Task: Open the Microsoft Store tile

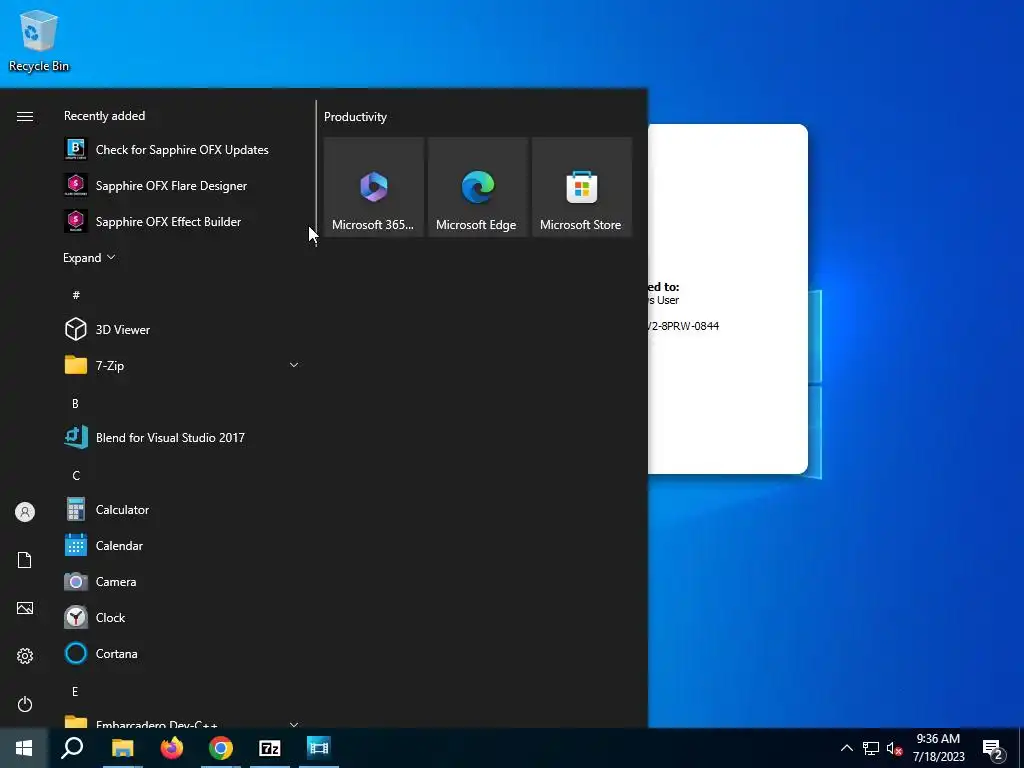Action: point(582,187)
